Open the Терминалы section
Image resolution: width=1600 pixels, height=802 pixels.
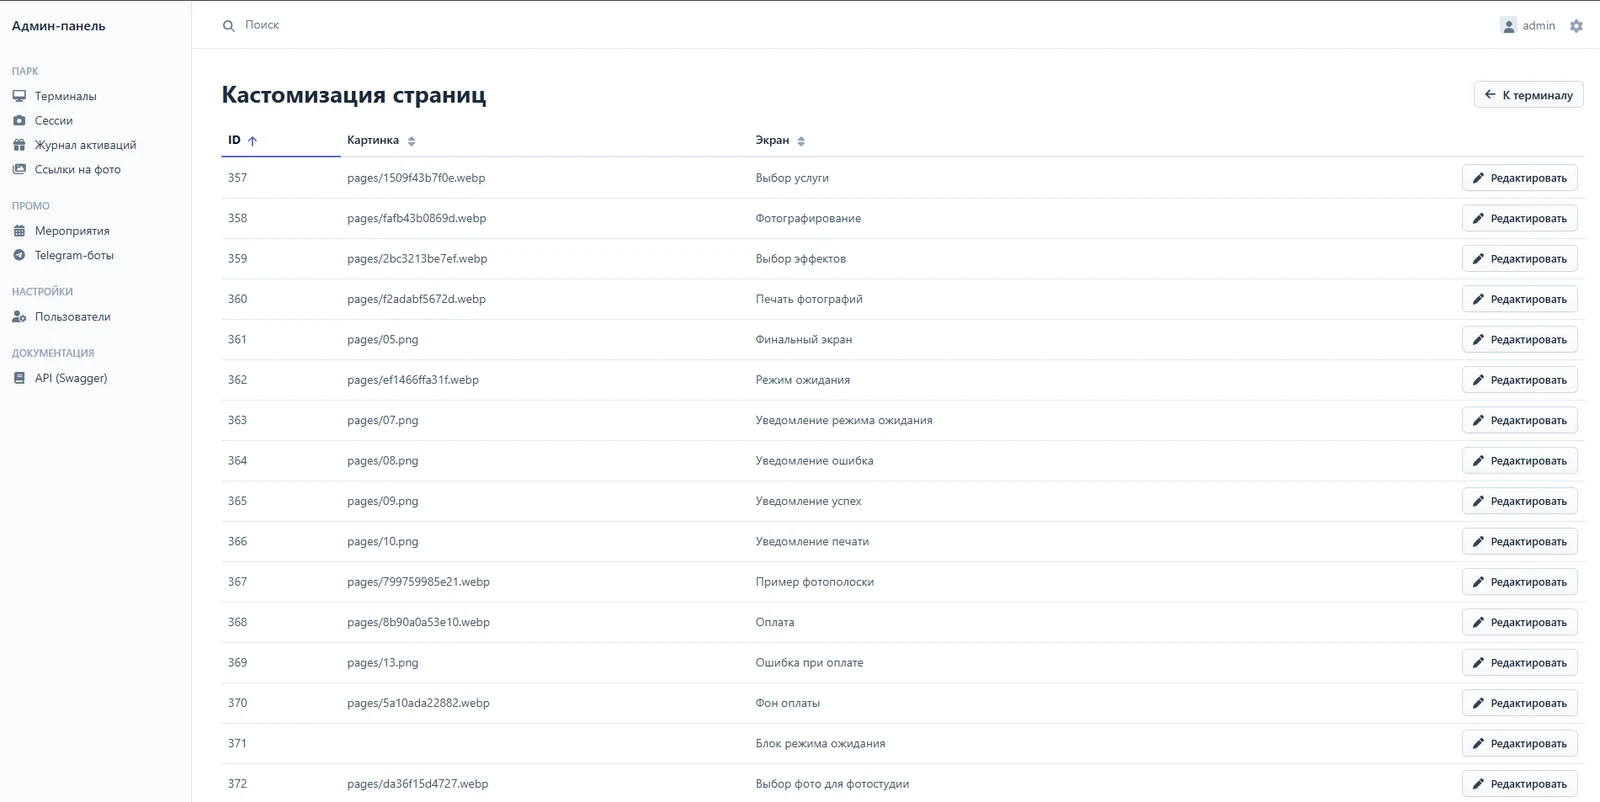pyautogui.click(x=66, y=96)
